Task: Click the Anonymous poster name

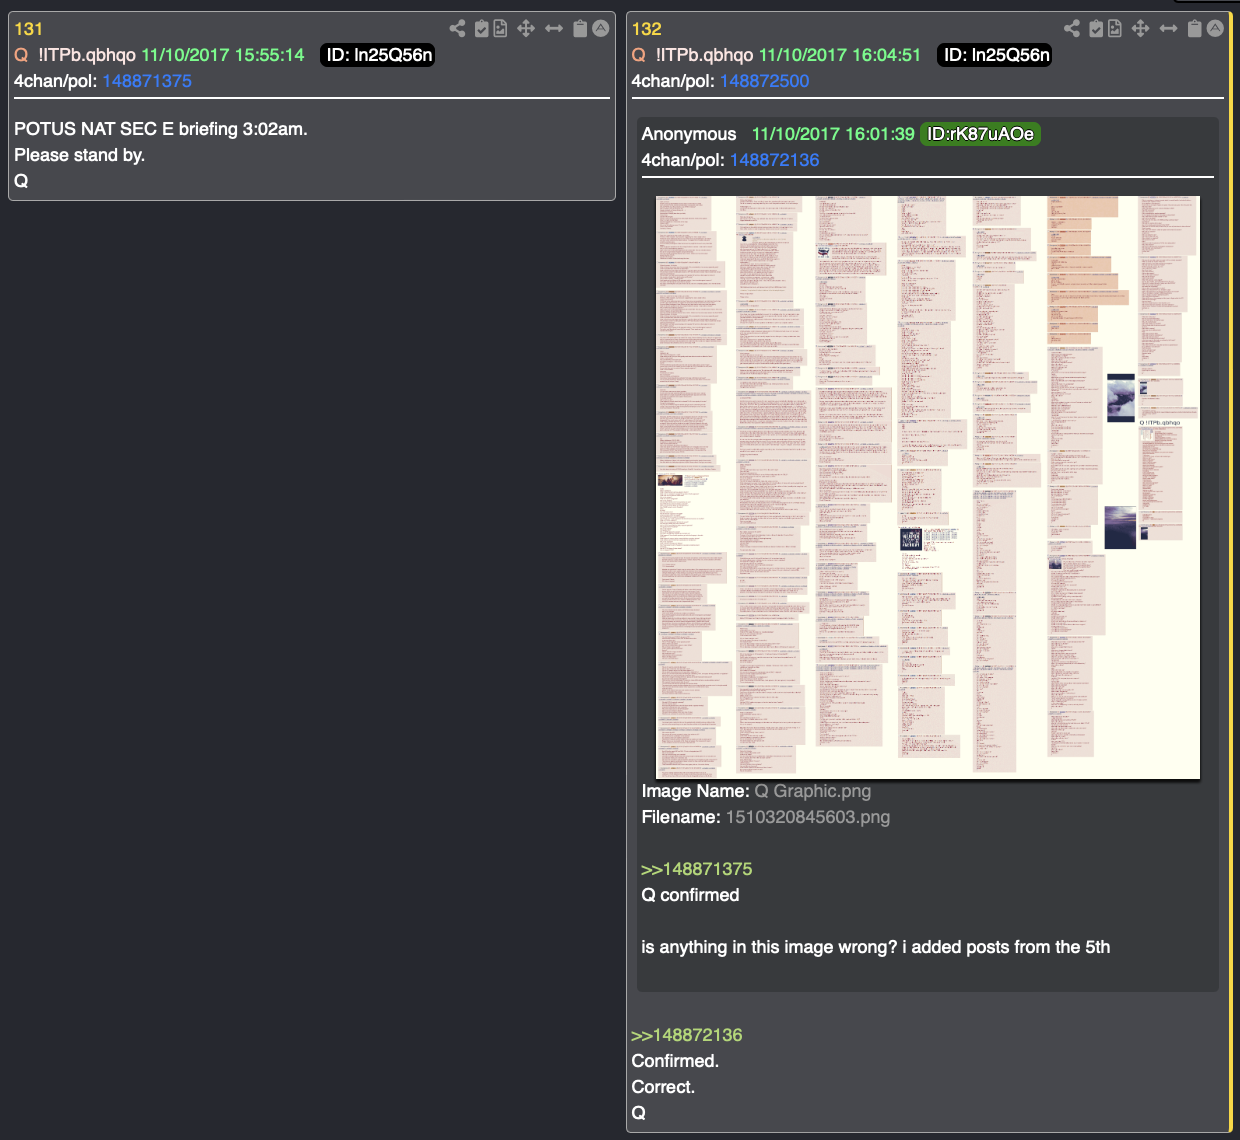Action: tap(689, 134)
